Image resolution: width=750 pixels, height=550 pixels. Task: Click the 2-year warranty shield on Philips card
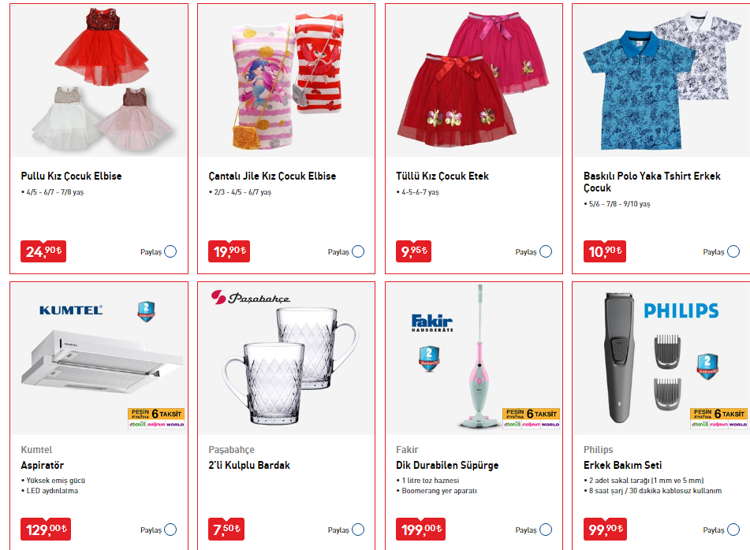click(x=707, y=366)
